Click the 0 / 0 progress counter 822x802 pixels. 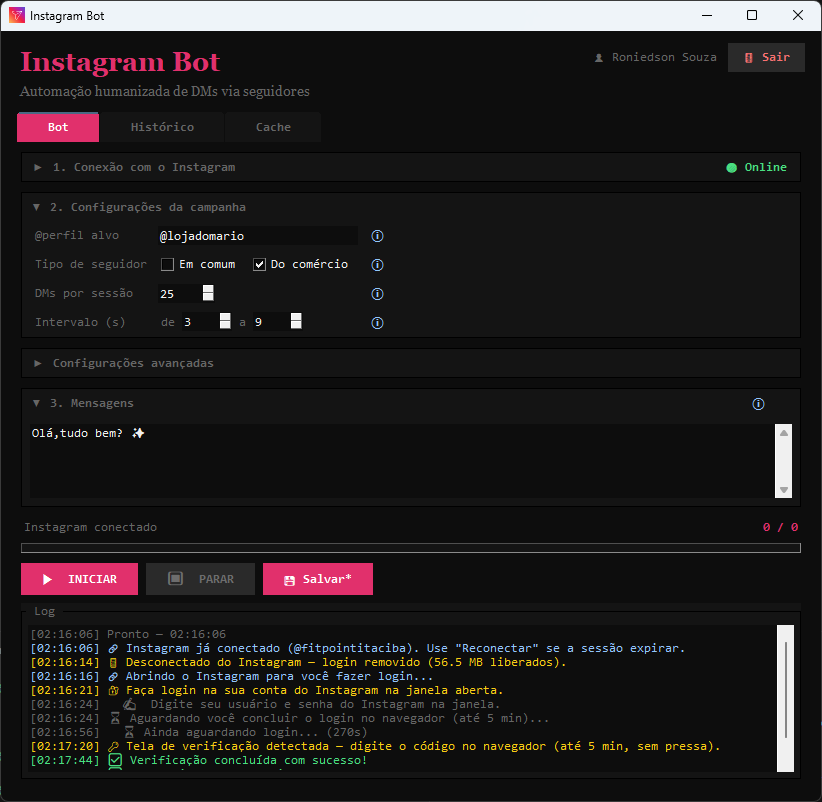coord(780,527)
